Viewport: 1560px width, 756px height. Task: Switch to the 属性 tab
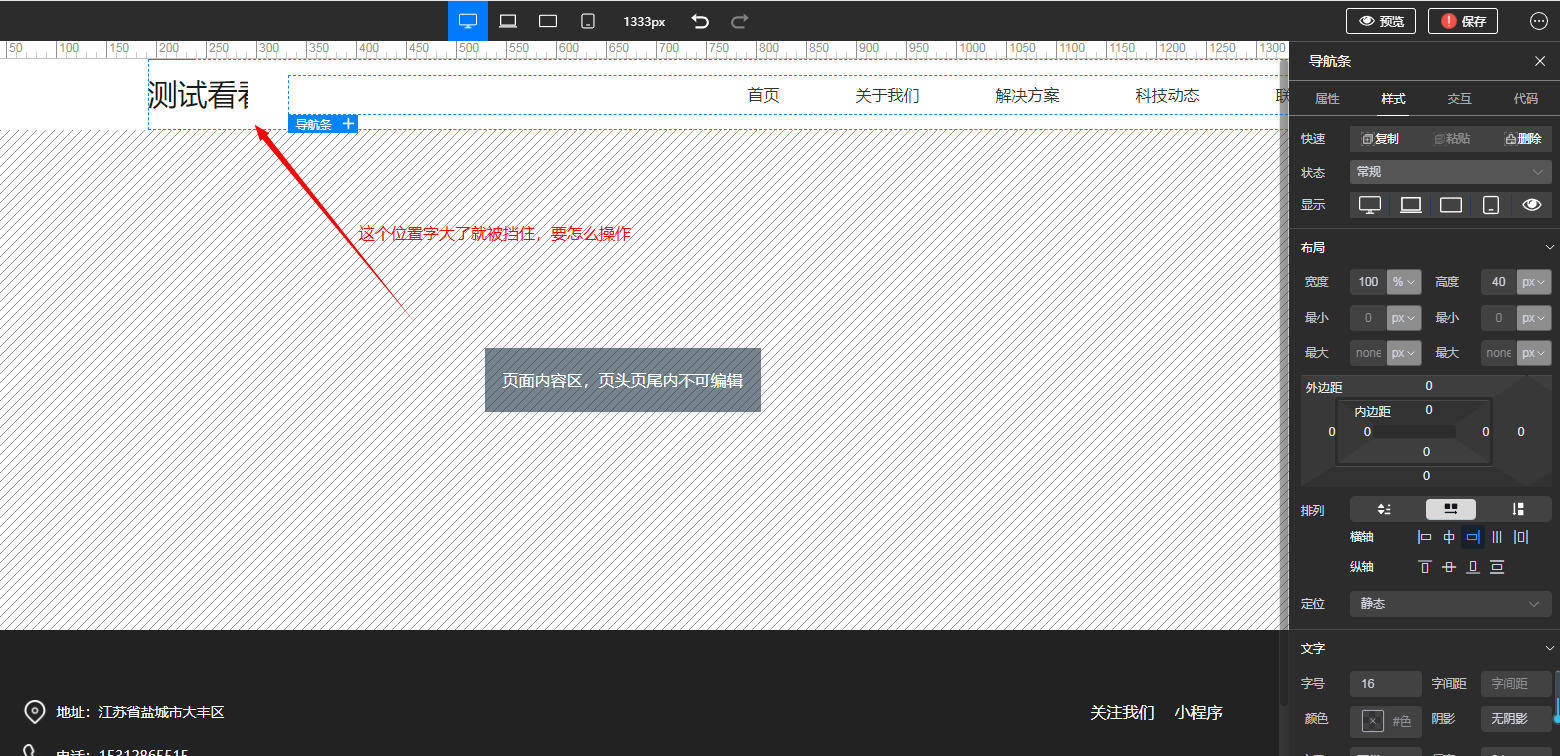[1327, 99]
